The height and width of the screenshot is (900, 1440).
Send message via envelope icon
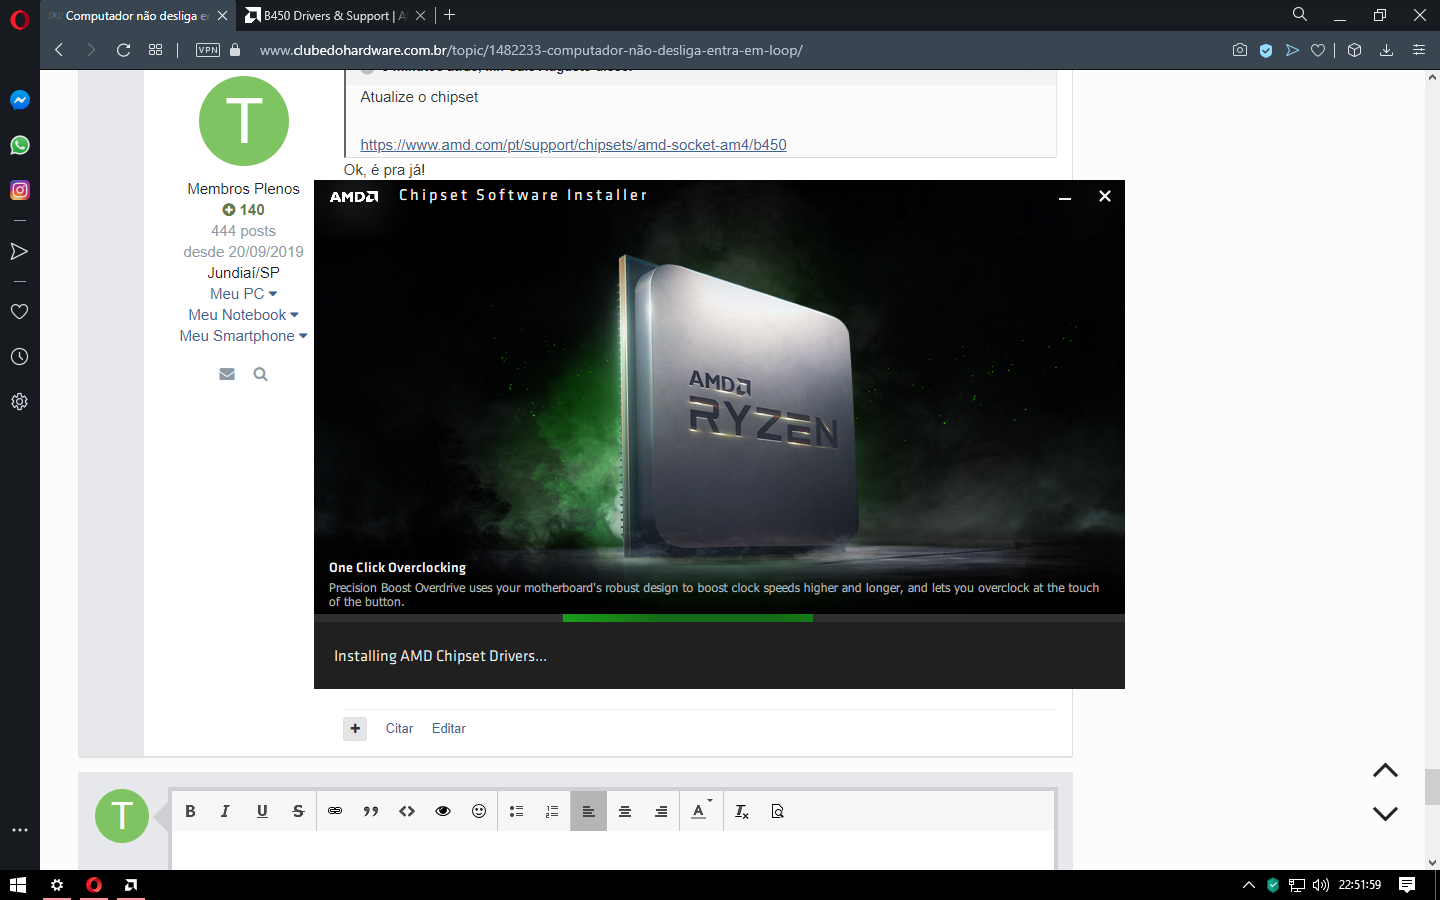[x=227, y=374]
